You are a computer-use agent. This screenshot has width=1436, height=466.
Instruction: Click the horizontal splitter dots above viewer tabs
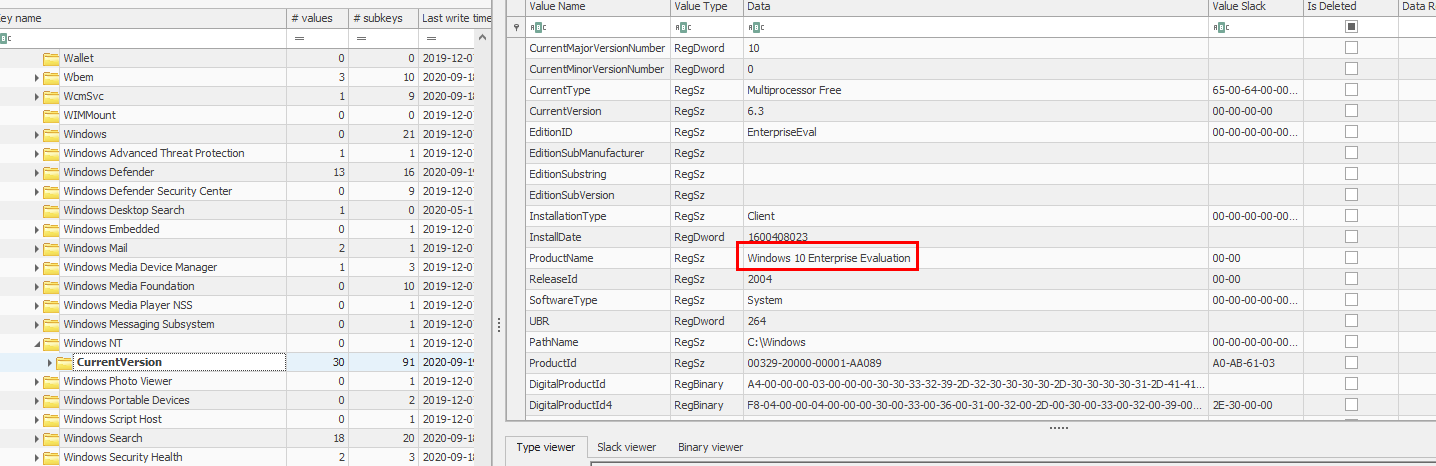pos(1058,427)
